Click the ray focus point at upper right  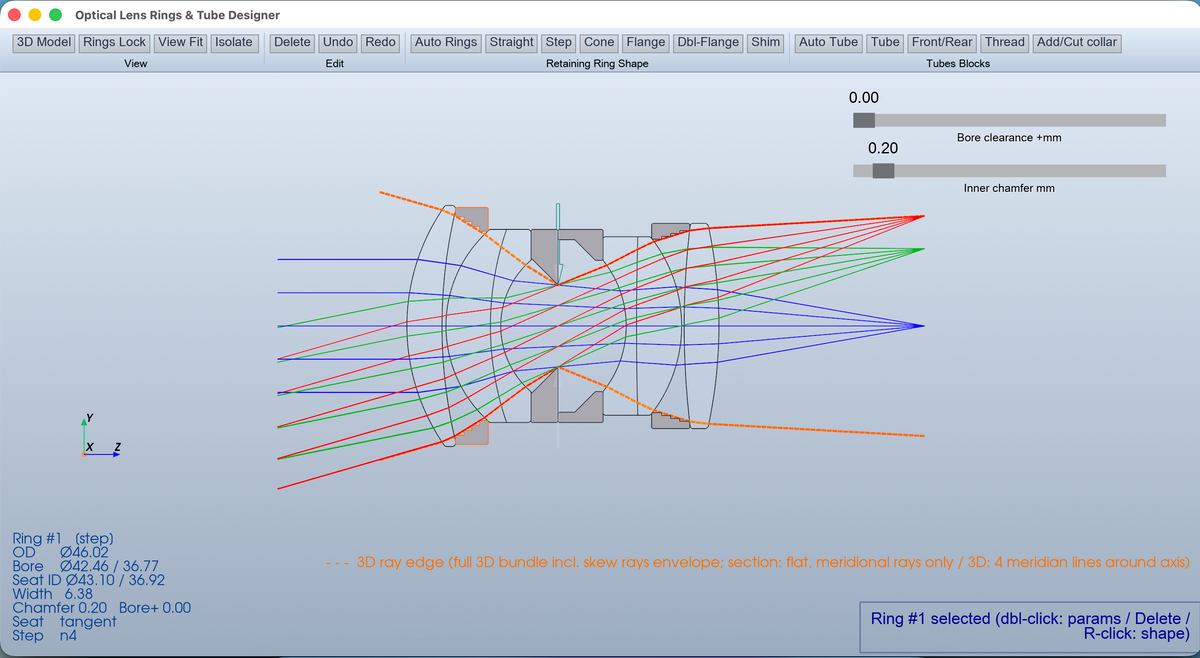pyautogui.click(x=922, y=216)
